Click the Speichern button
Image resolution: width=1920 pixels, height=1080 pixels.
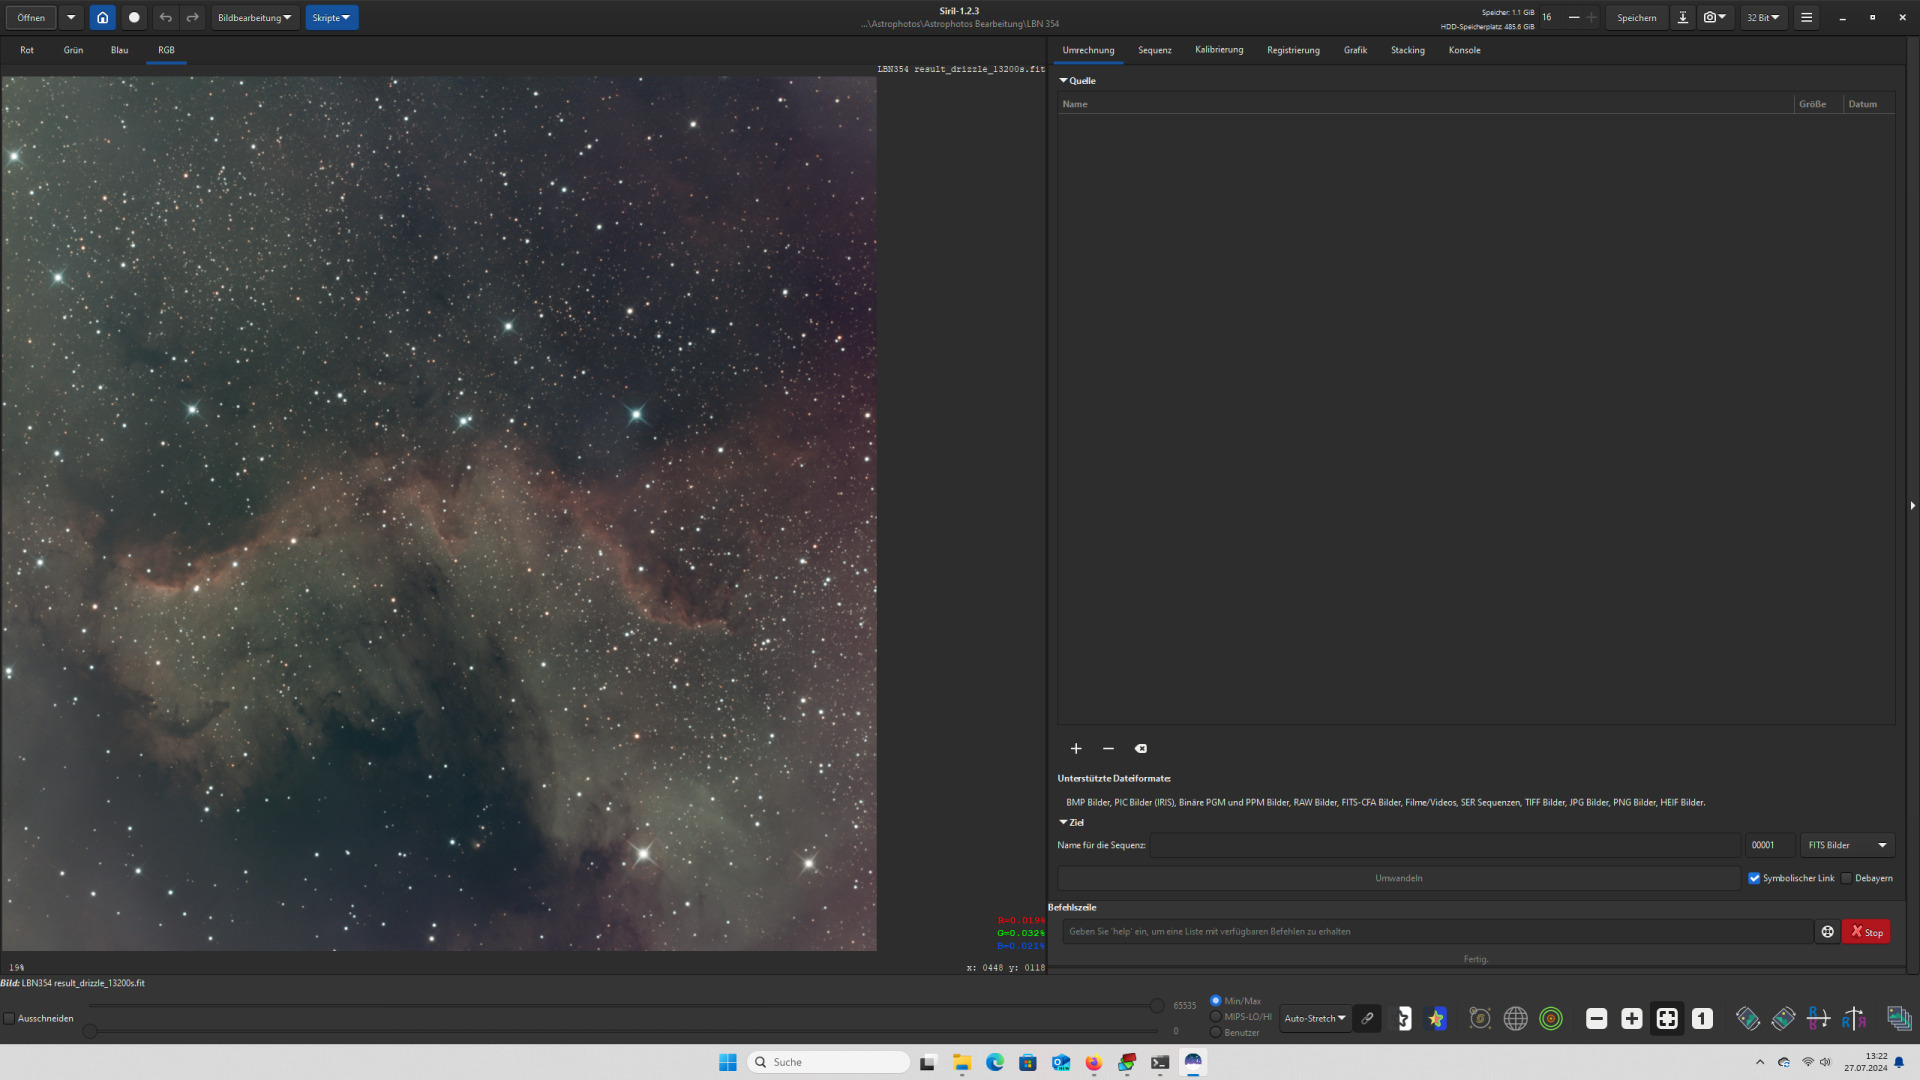click(1636, 17)
